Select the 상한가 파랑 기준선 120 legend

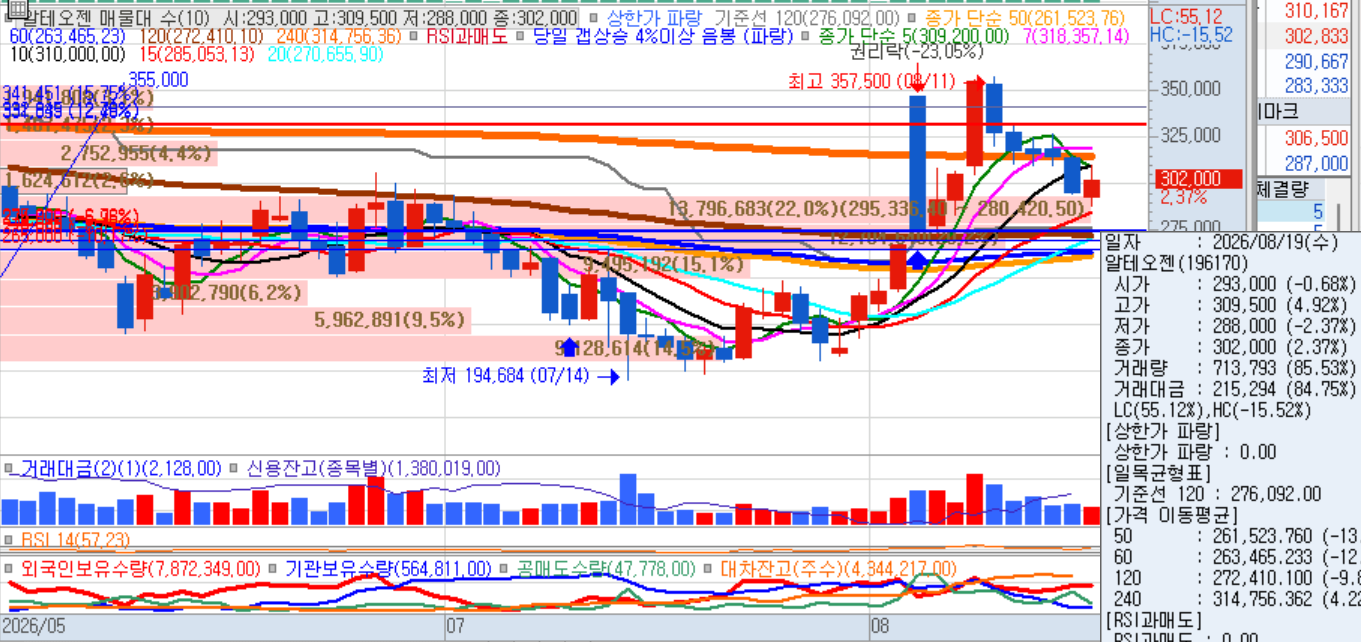coord(753,18)
